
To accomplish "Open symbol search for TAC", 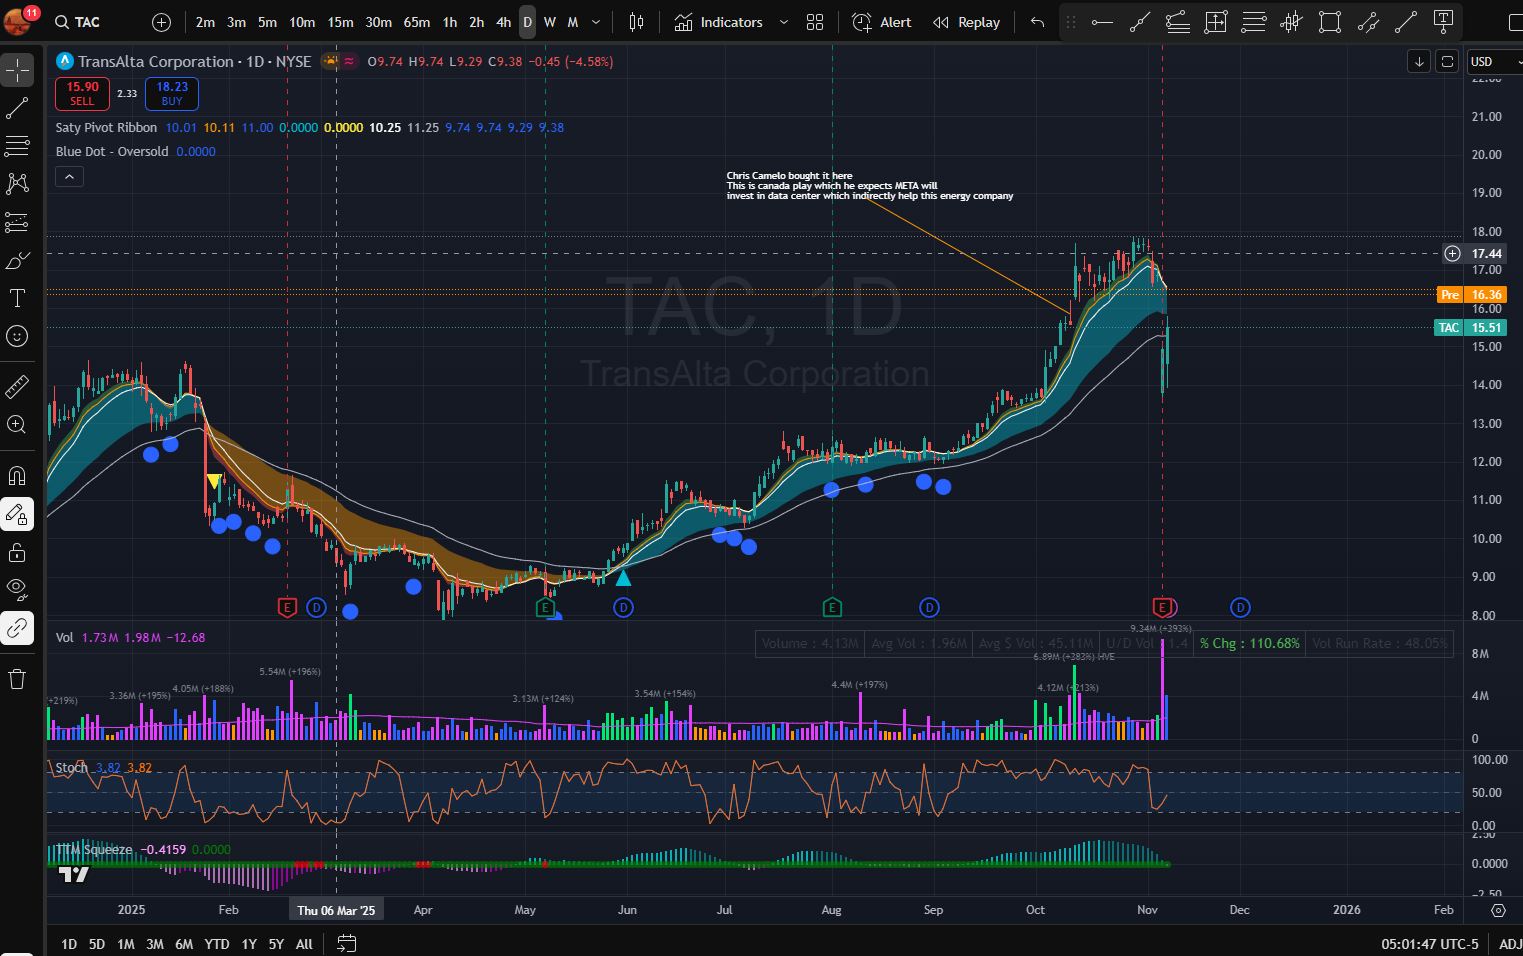I will point(78,22).
